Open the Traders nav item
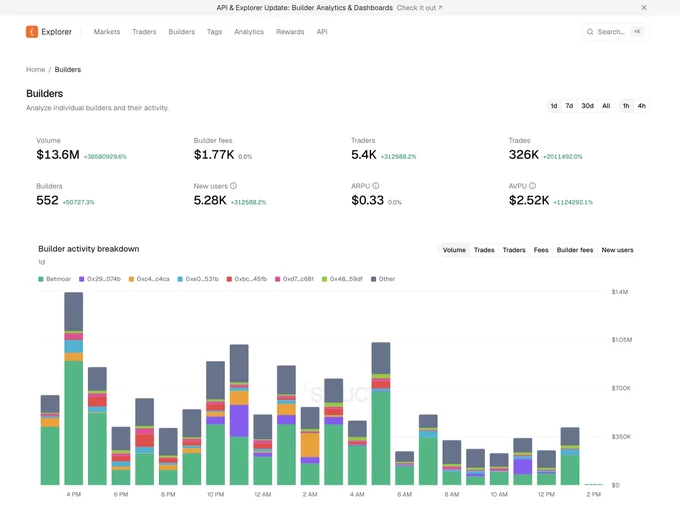Image resolution: width=680 pixels, height=512 pixels. pos(144,32)
